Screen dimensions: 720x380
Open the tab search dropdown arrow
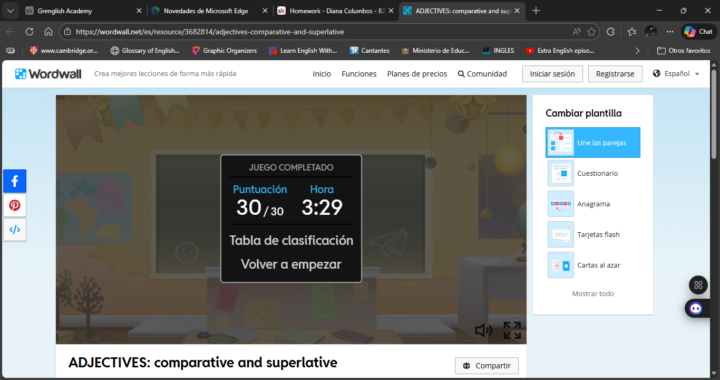click(10, 11)
